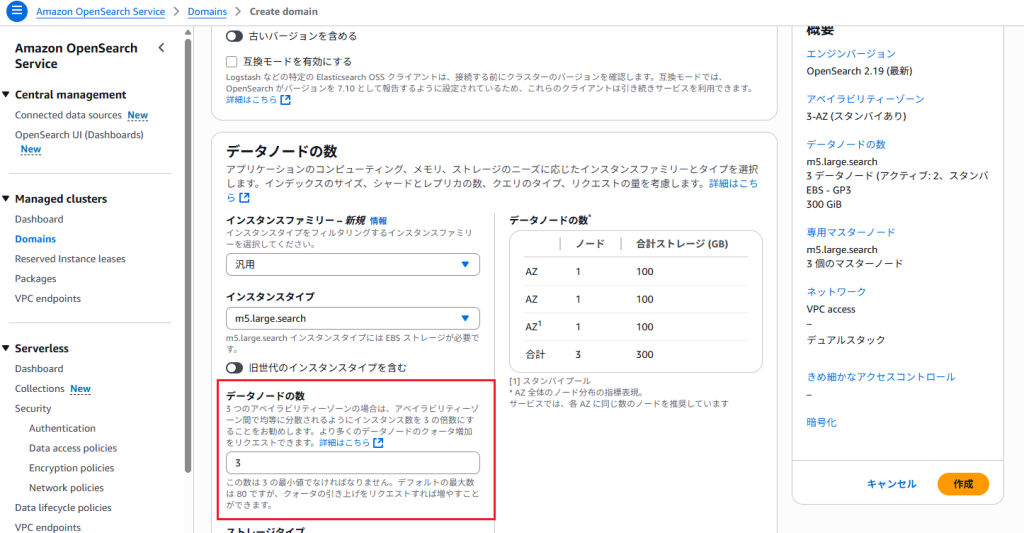
Task: Open VPC endpoints under Managed clusters
Action: pyautogui.click(x=48, y=299)
